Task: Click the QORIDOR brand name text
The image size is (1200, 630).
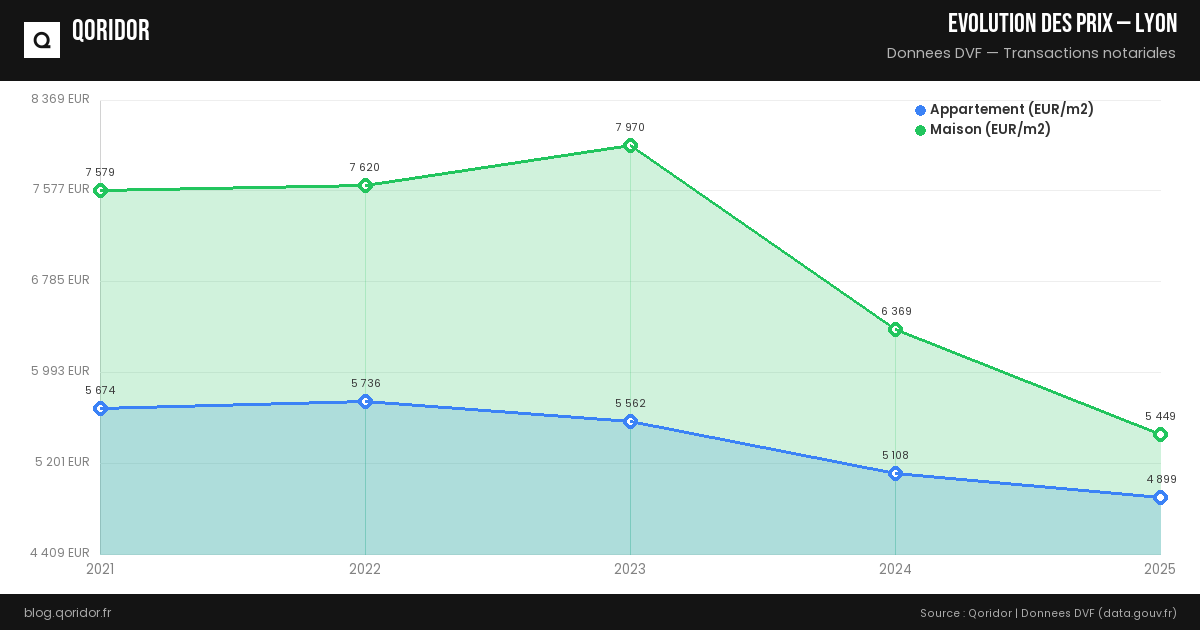Action: [x=111, y=31]
